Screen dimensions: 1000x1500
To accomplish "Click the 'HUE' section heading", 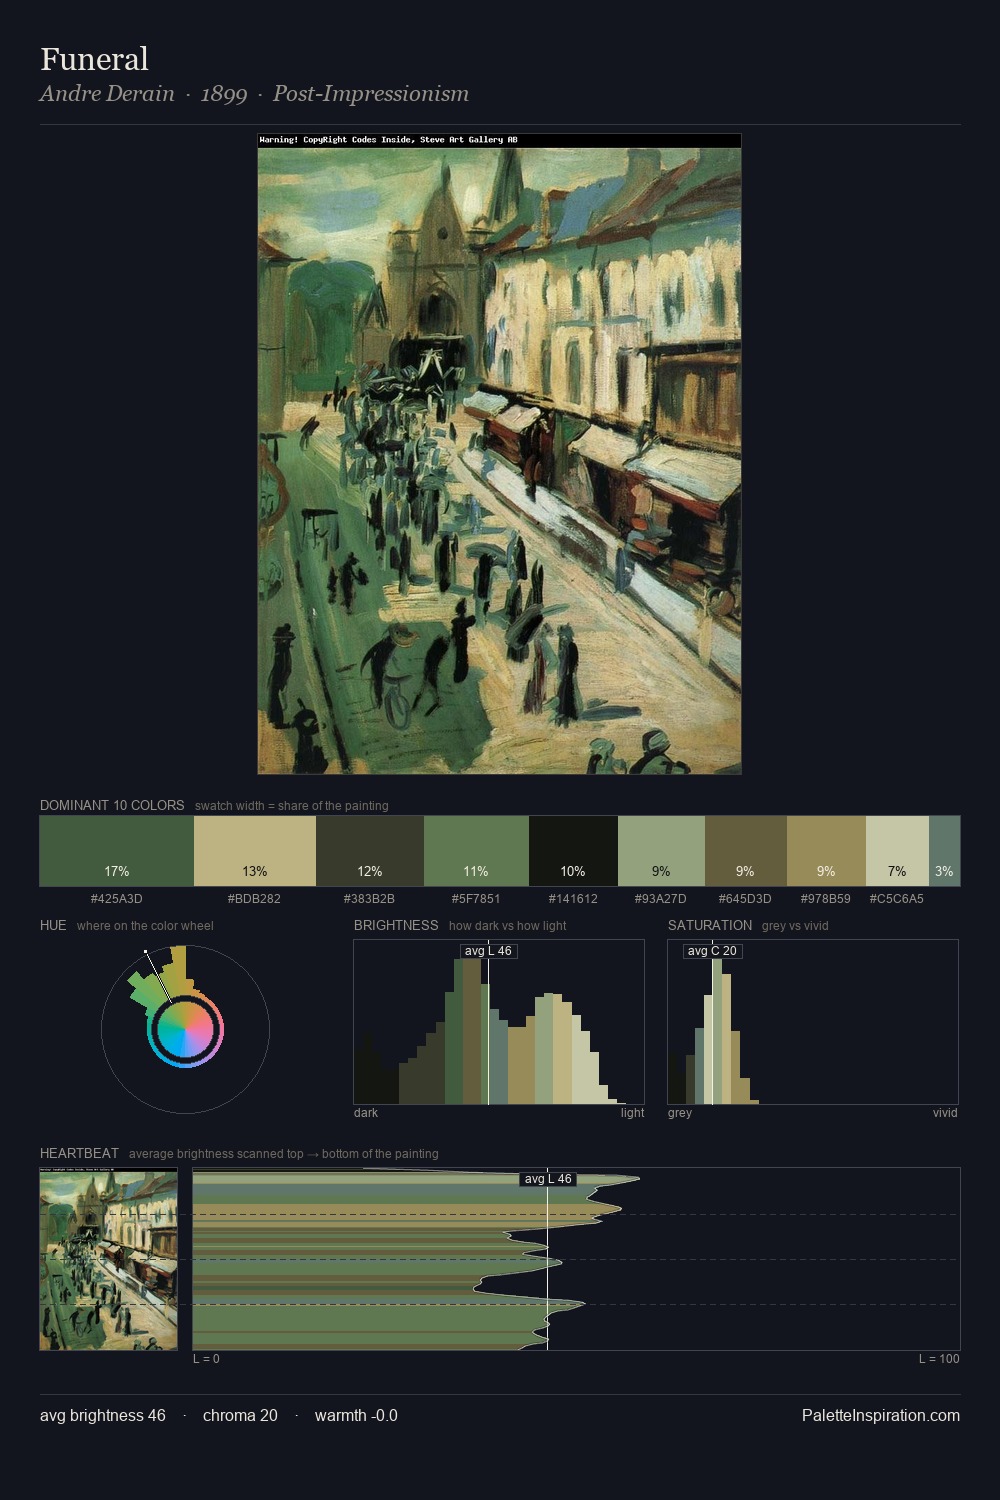I will pos(53,925).
